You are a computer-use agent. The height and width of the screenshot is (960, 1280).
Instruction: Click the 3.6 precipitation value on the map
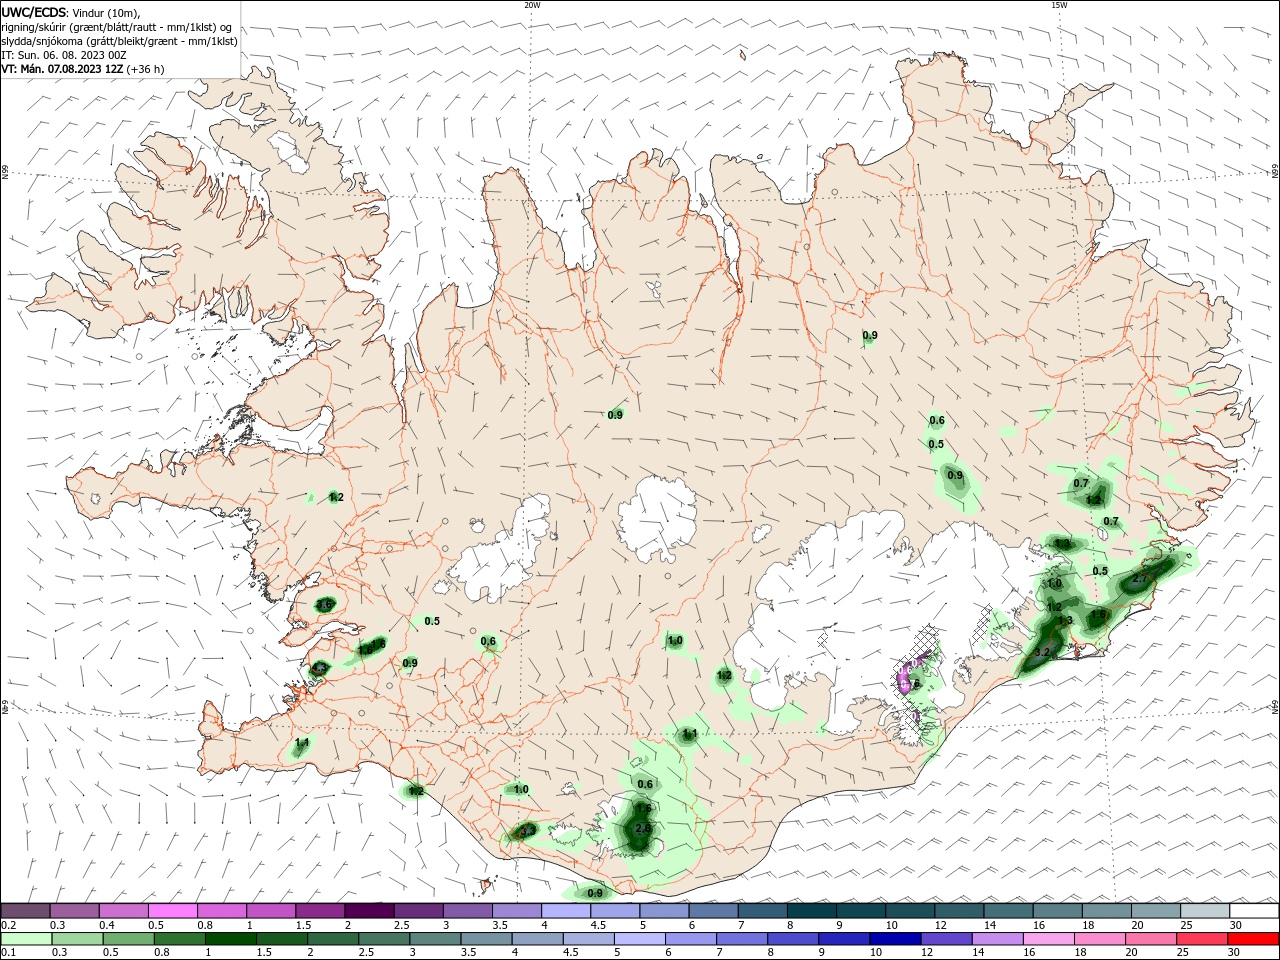pyautogui.click(x=325, y=605)
